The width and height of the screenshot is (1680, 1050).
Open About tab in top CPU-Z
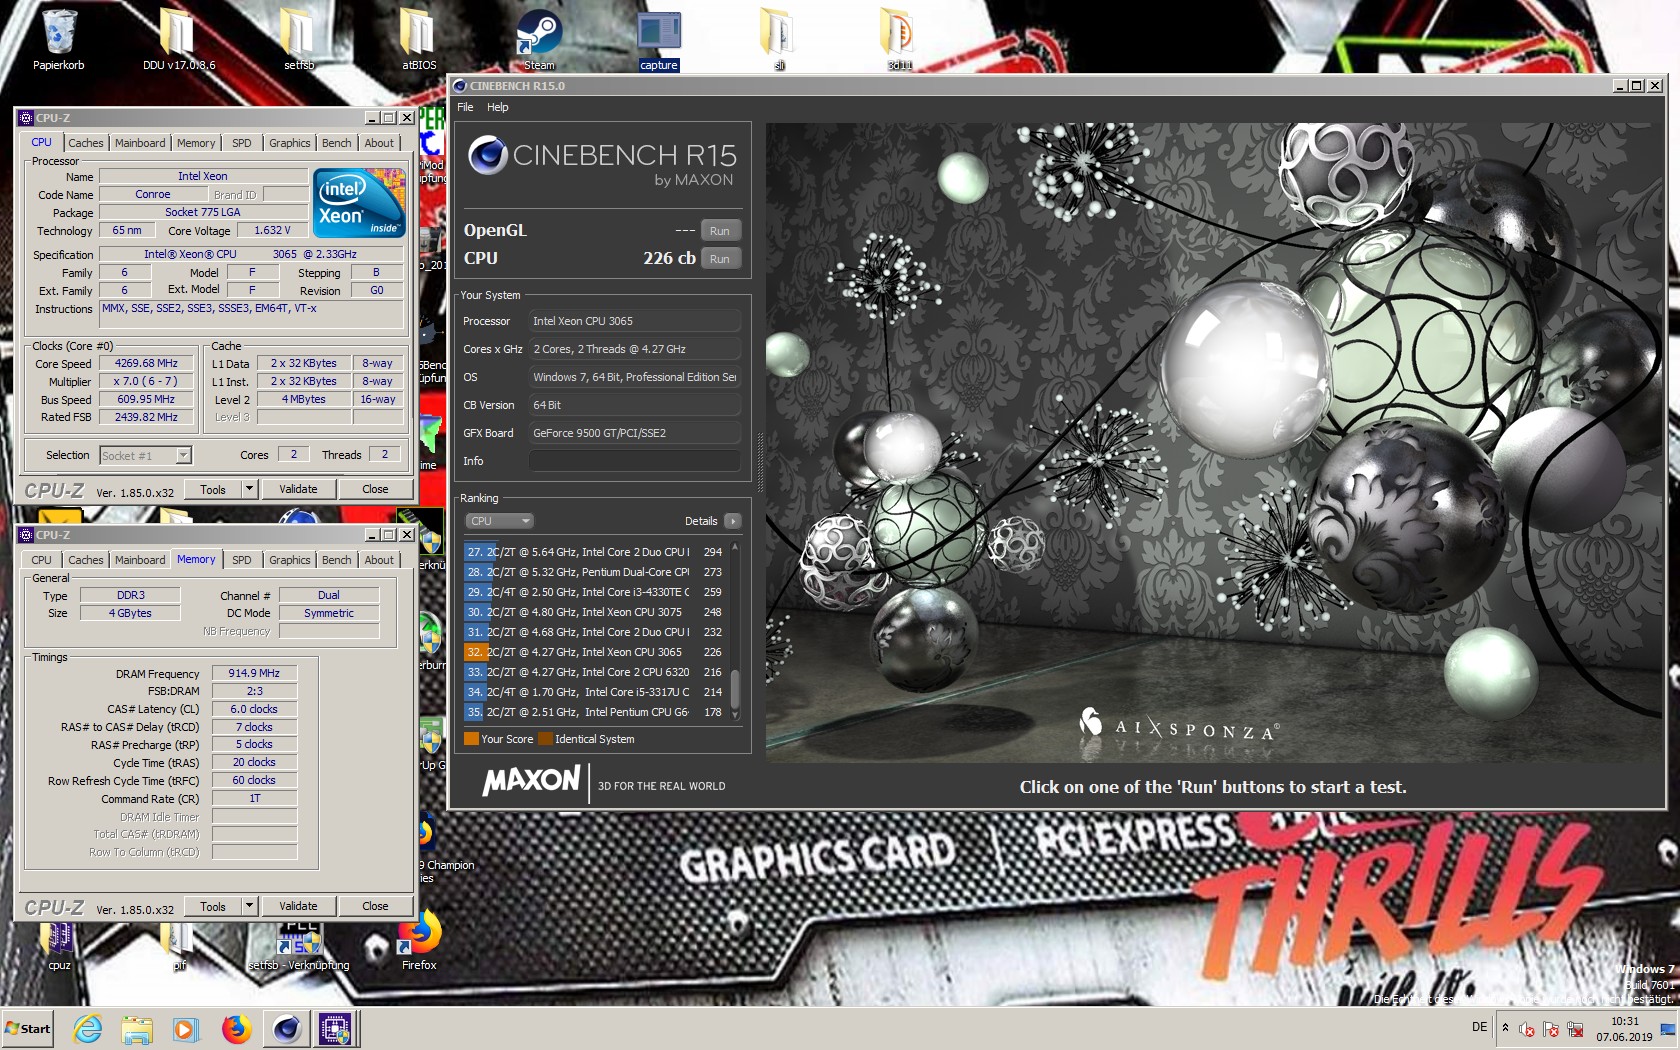(x=379, y=143)
